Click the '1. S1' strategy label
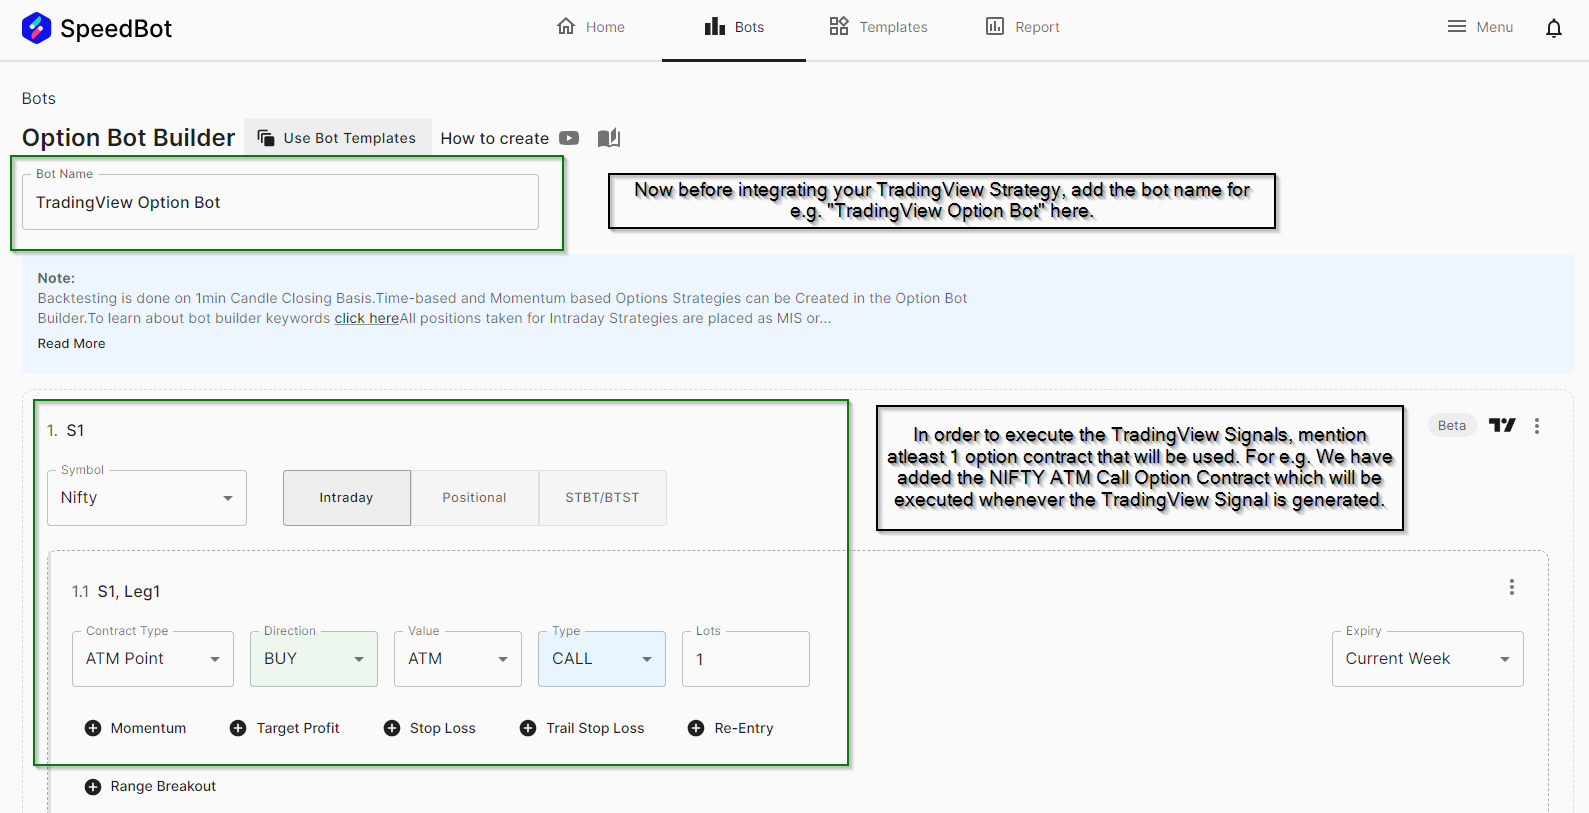 66,430
